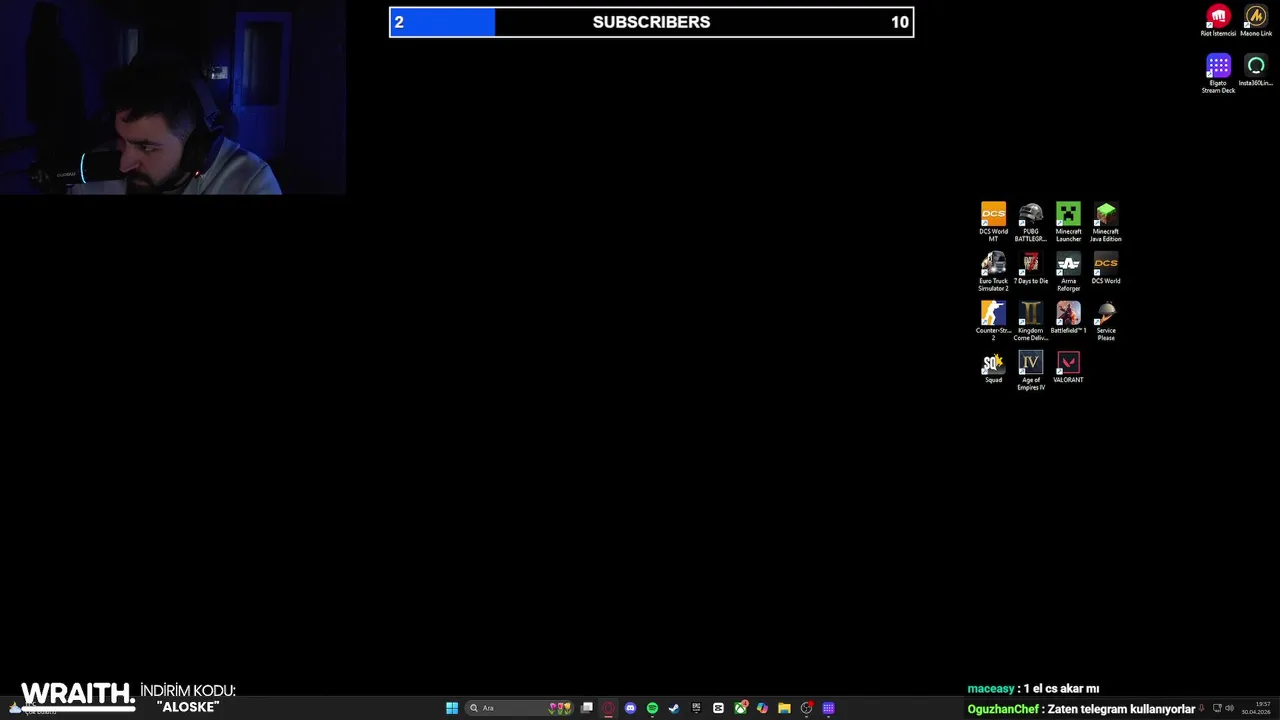Open the Xbox app from the taskbar
1280x720 pixels.
click(x=740, y=708)
